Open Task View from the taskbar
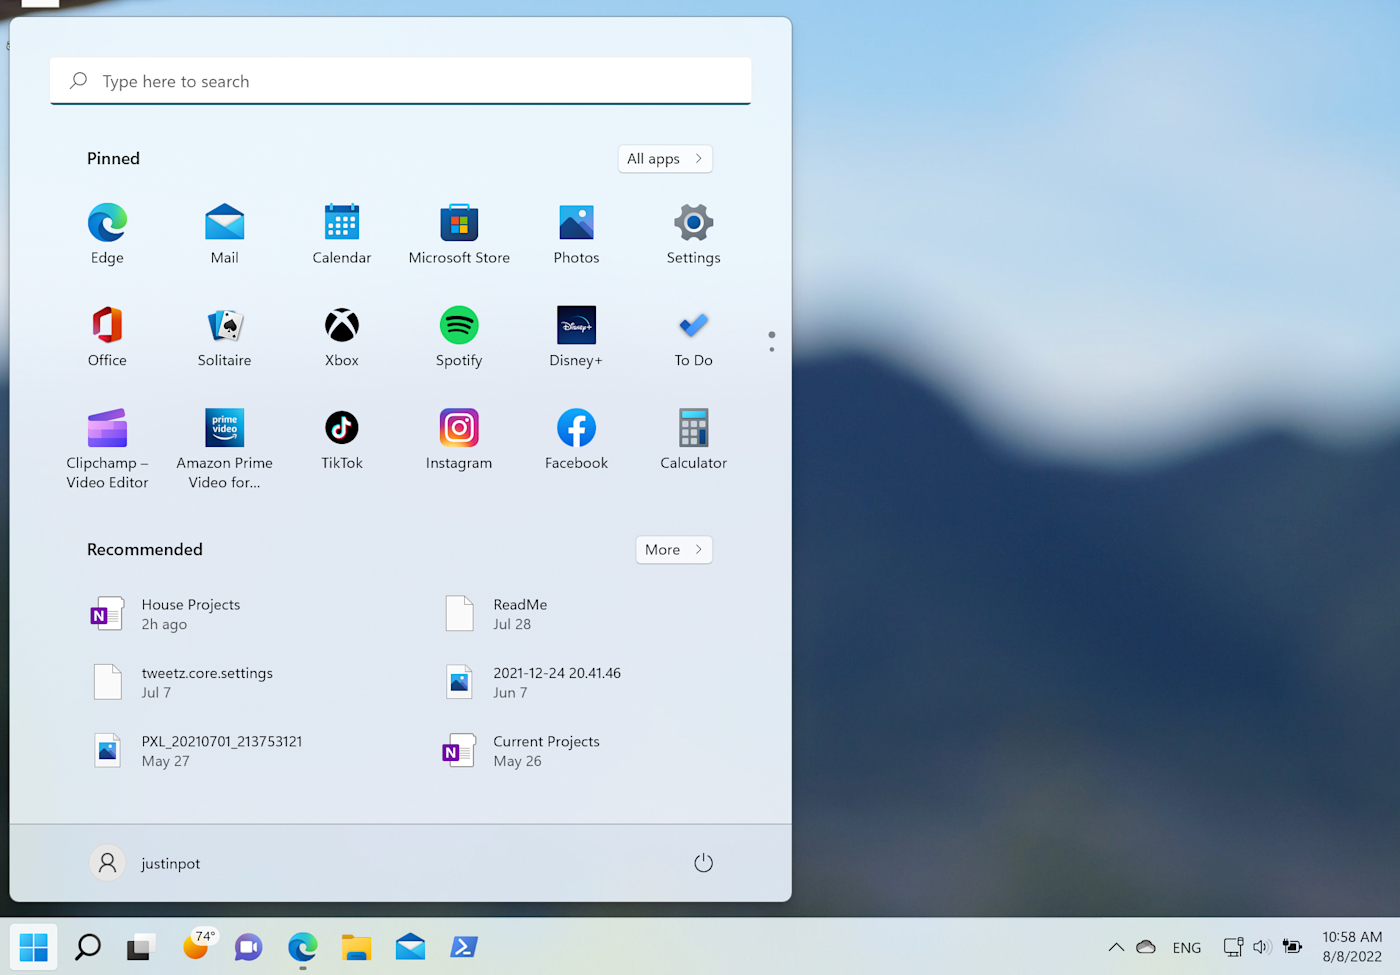The height and width of the screenshot is (975, 1400). pyautogui.click(x=141, y=946)
